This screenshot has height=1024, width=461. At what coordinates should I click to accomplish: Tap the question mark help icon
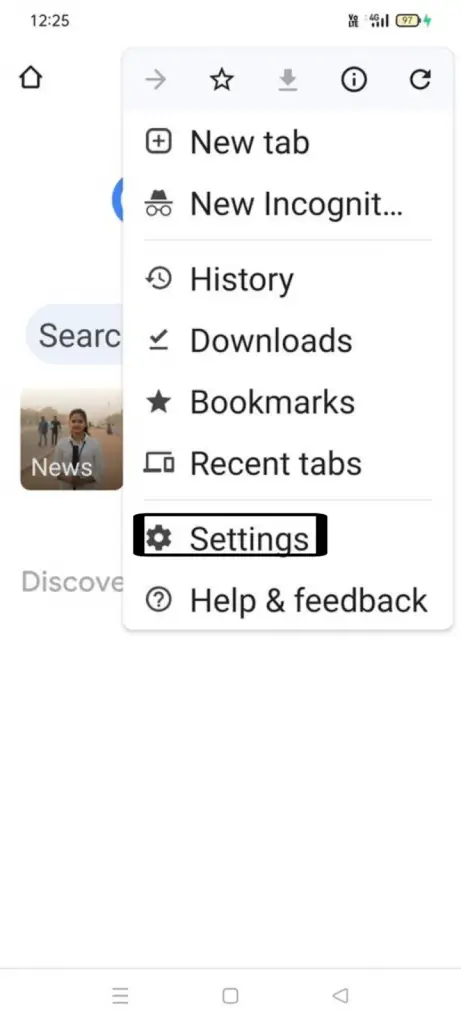(x=158, y=600)
